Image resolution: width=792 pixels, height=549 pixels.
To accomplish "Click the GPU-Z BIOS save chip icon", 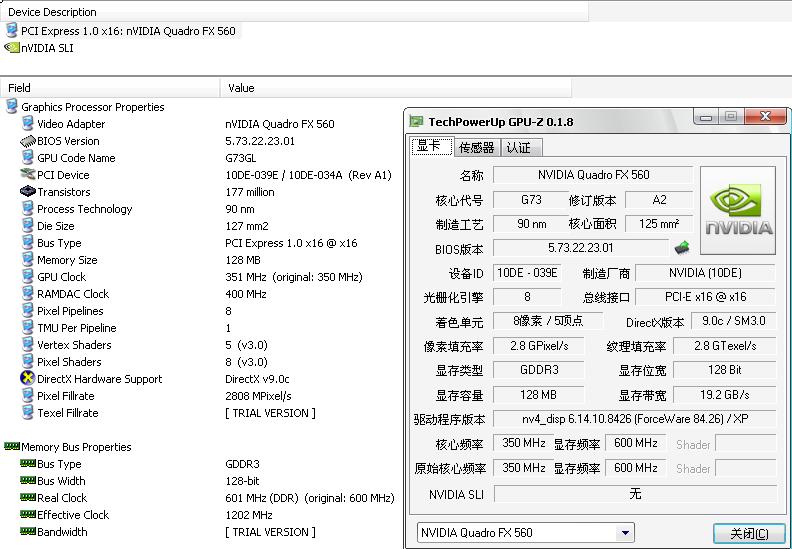I will (682, 247).
